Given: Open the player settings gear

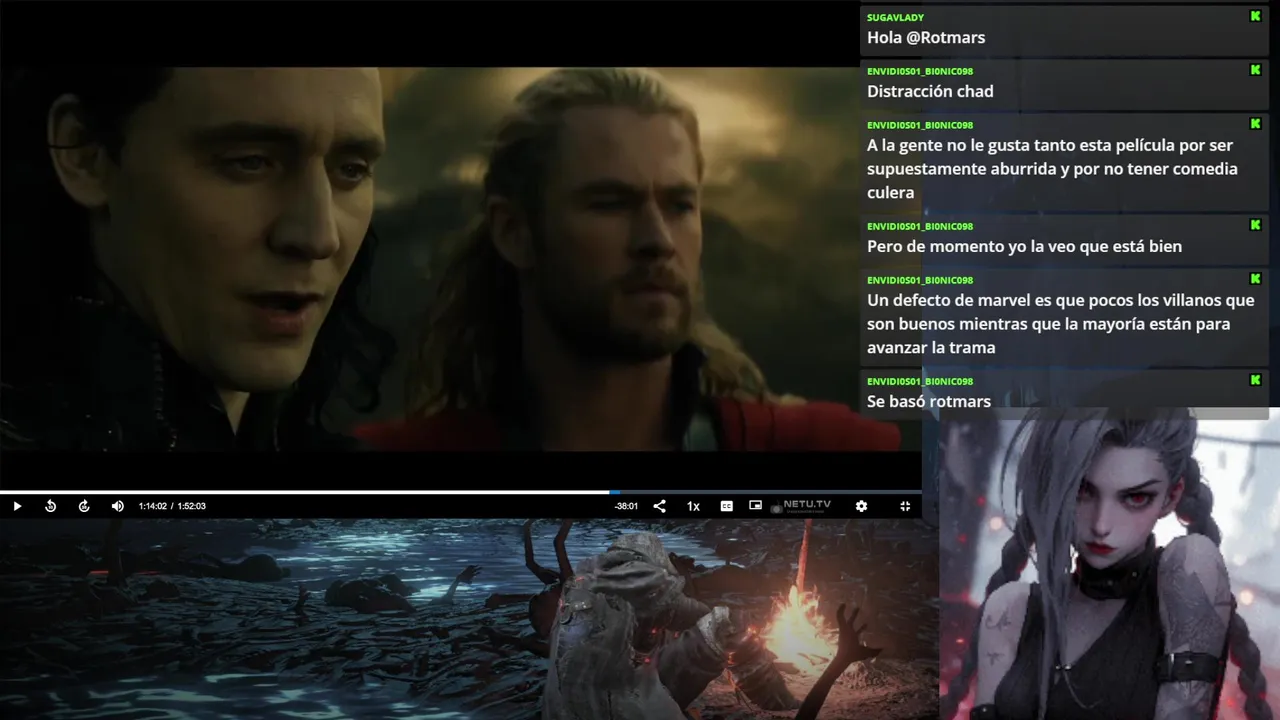Looking at the screenshot, I should [861, 506].
